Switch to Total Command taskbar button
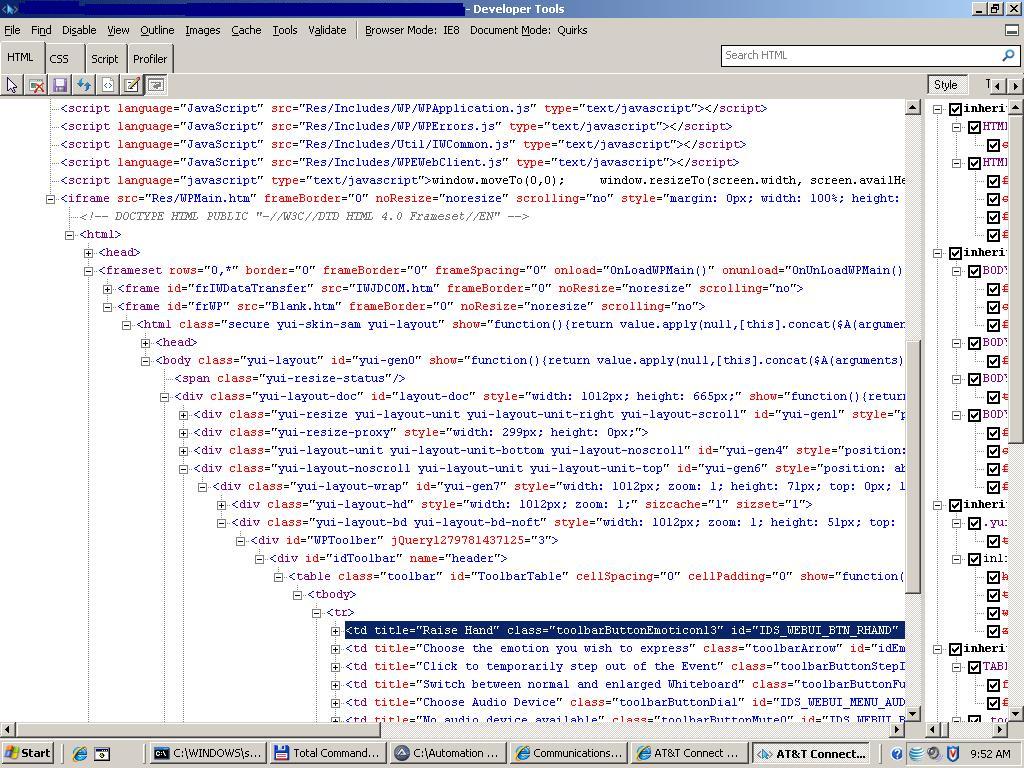1024x768 pixels. pos(328,753)
